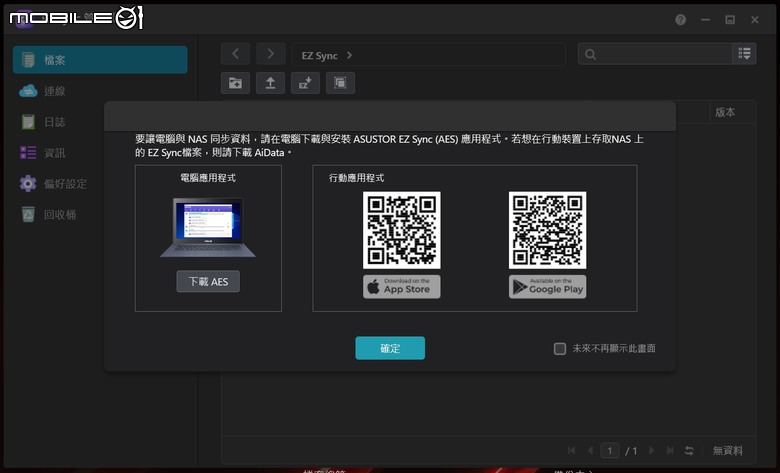
Task: Click the purple information list icon
Action: (28, 153)
